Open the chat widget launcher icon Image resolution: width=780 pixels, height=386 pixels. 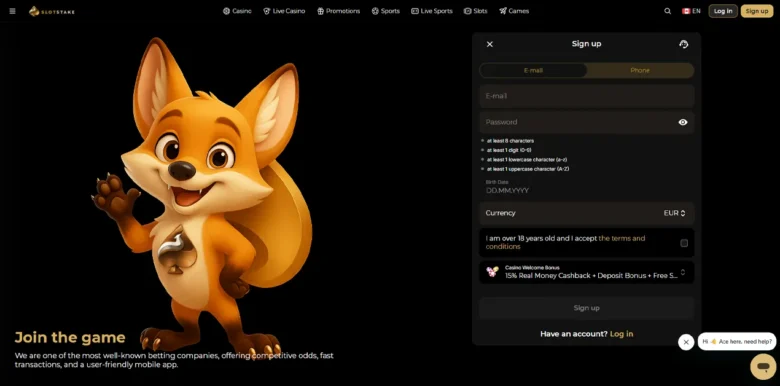point(763,367)
